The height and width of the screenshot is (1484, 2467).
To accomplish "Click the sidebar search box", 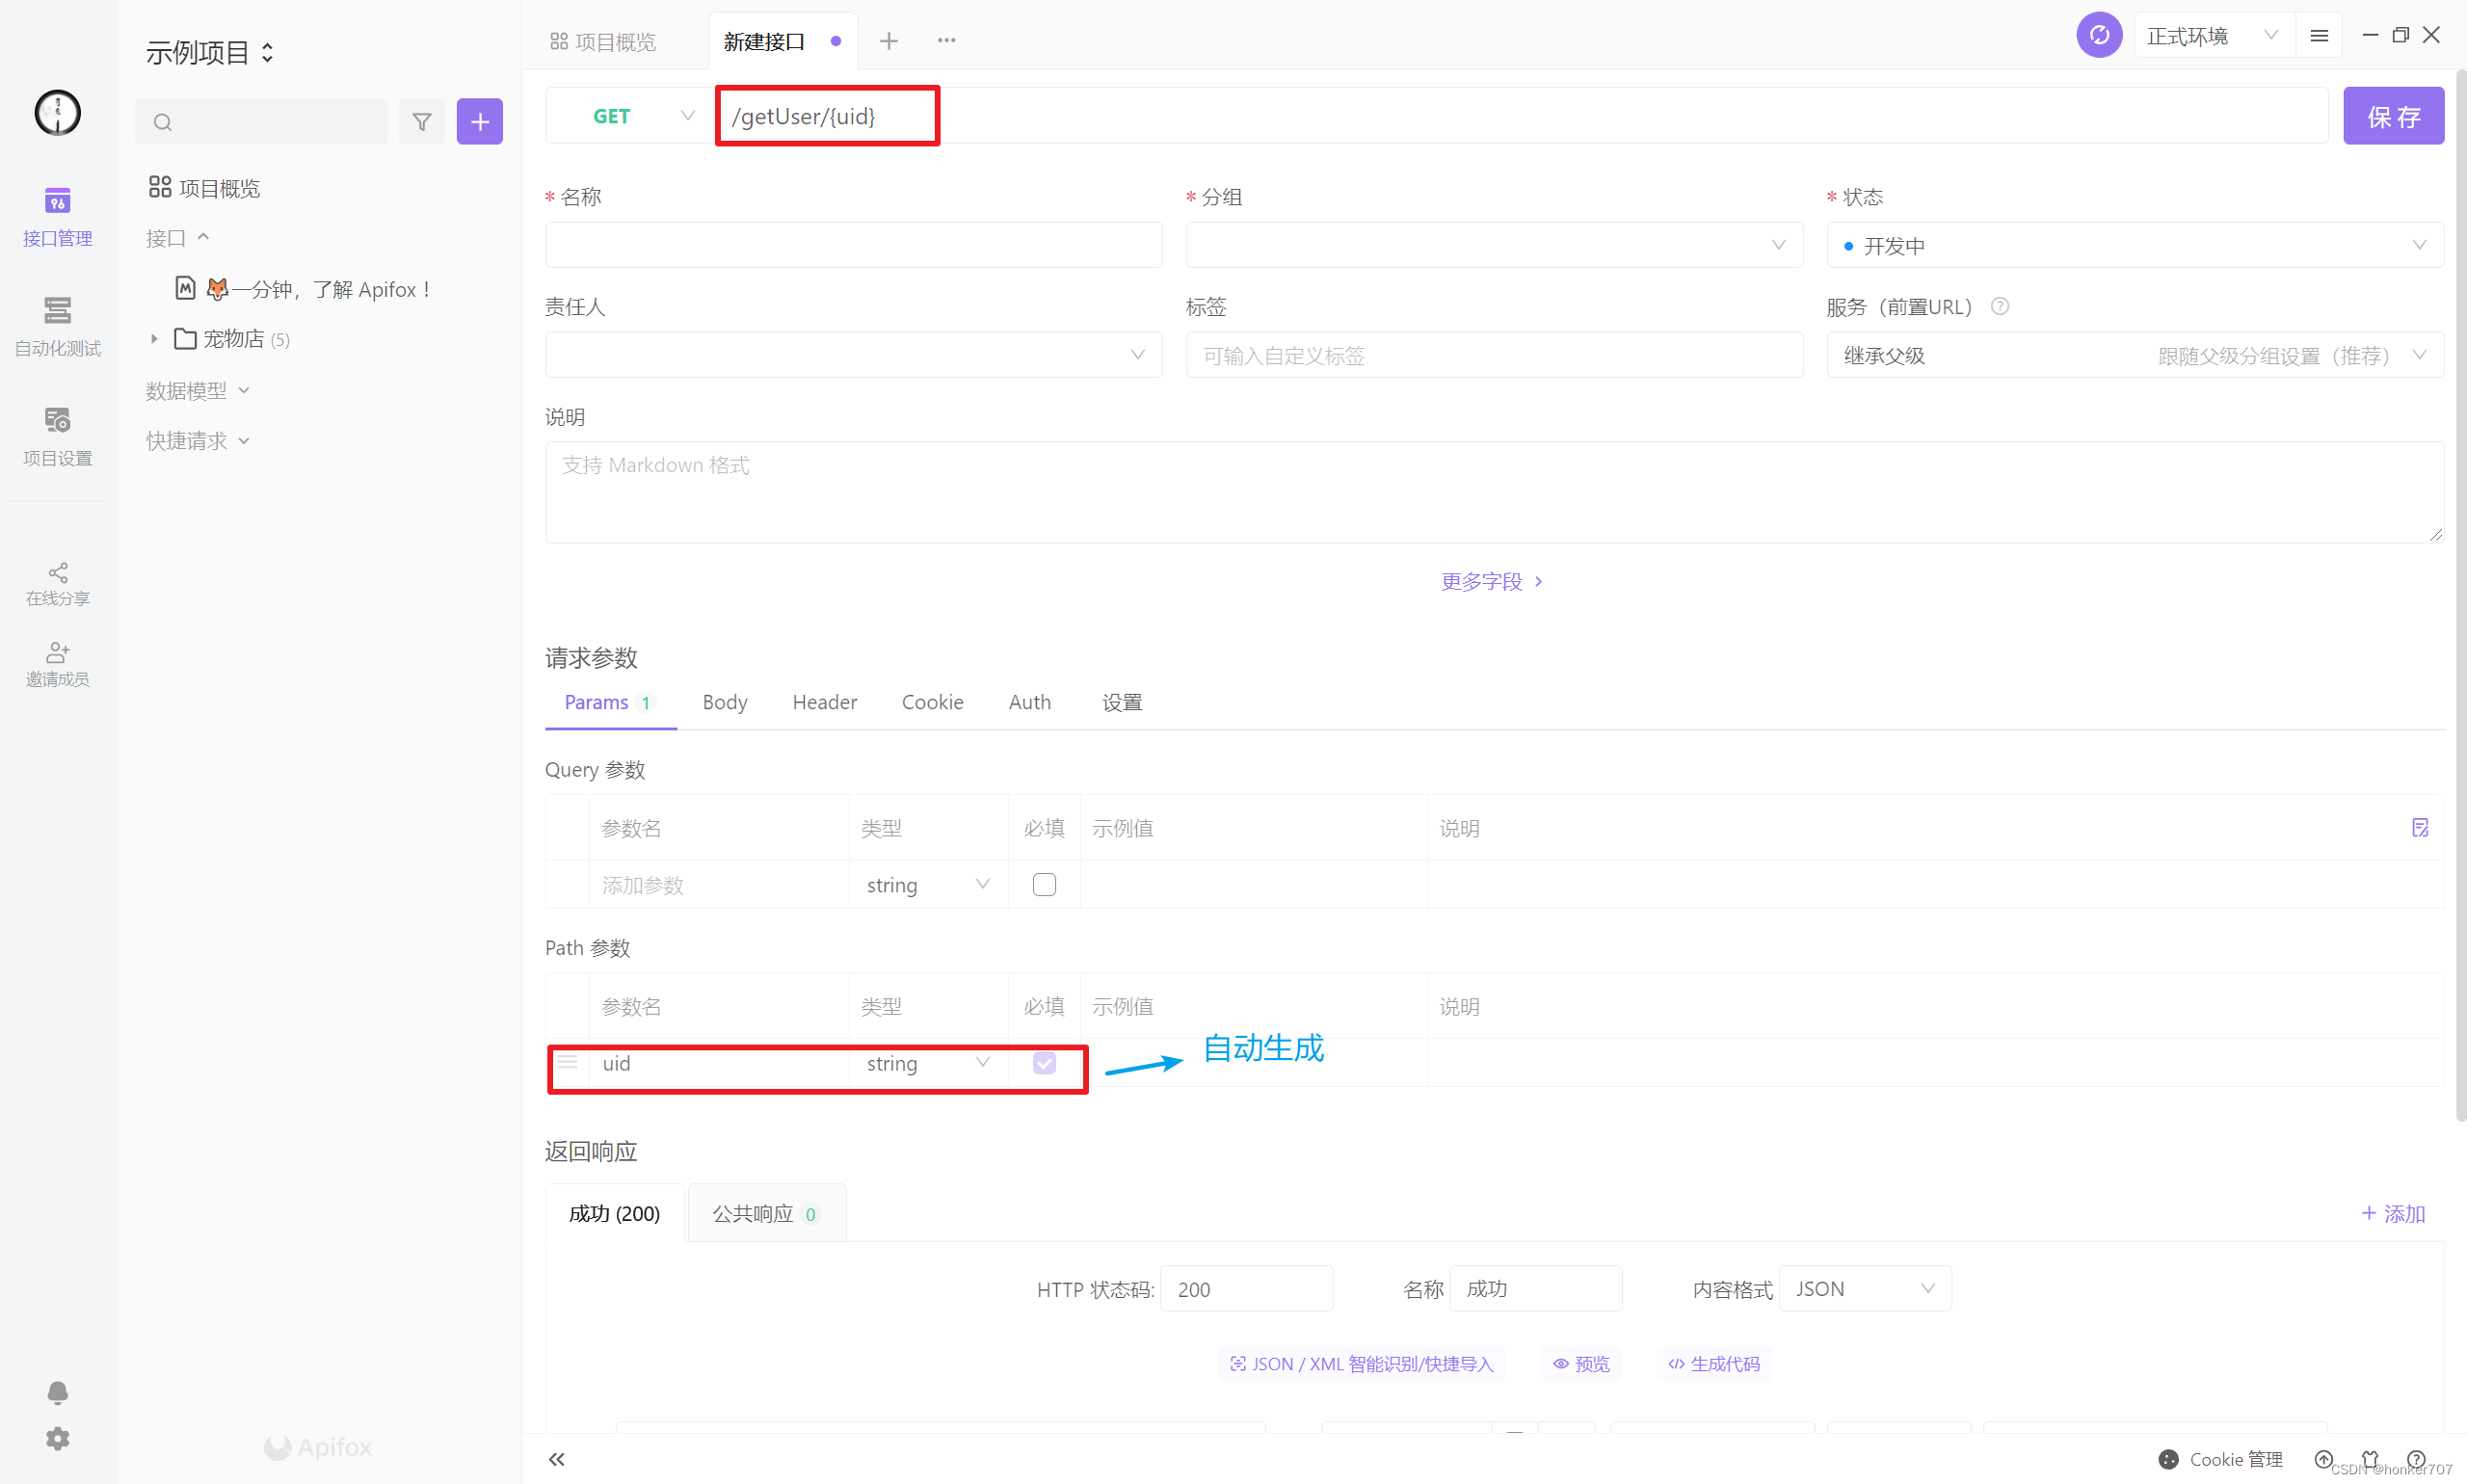I will 261,122.
